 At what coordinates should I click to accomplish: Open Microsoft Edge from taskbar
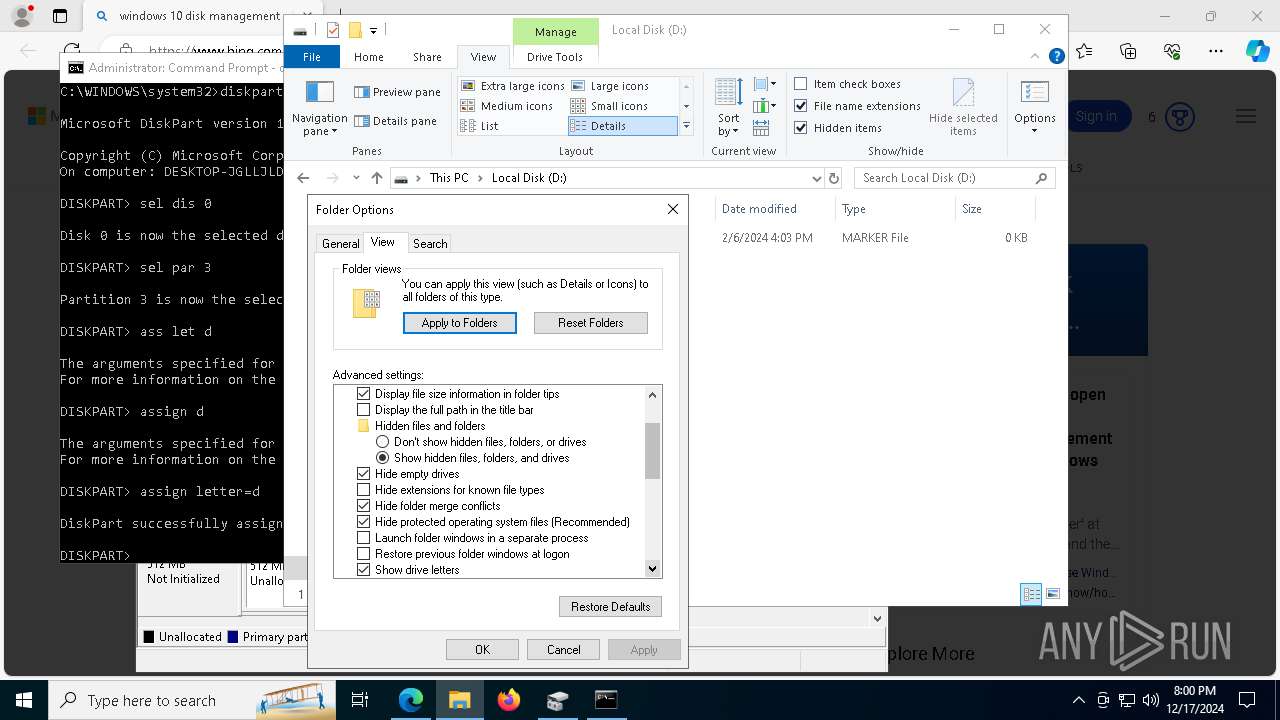[x=411, y=700]
